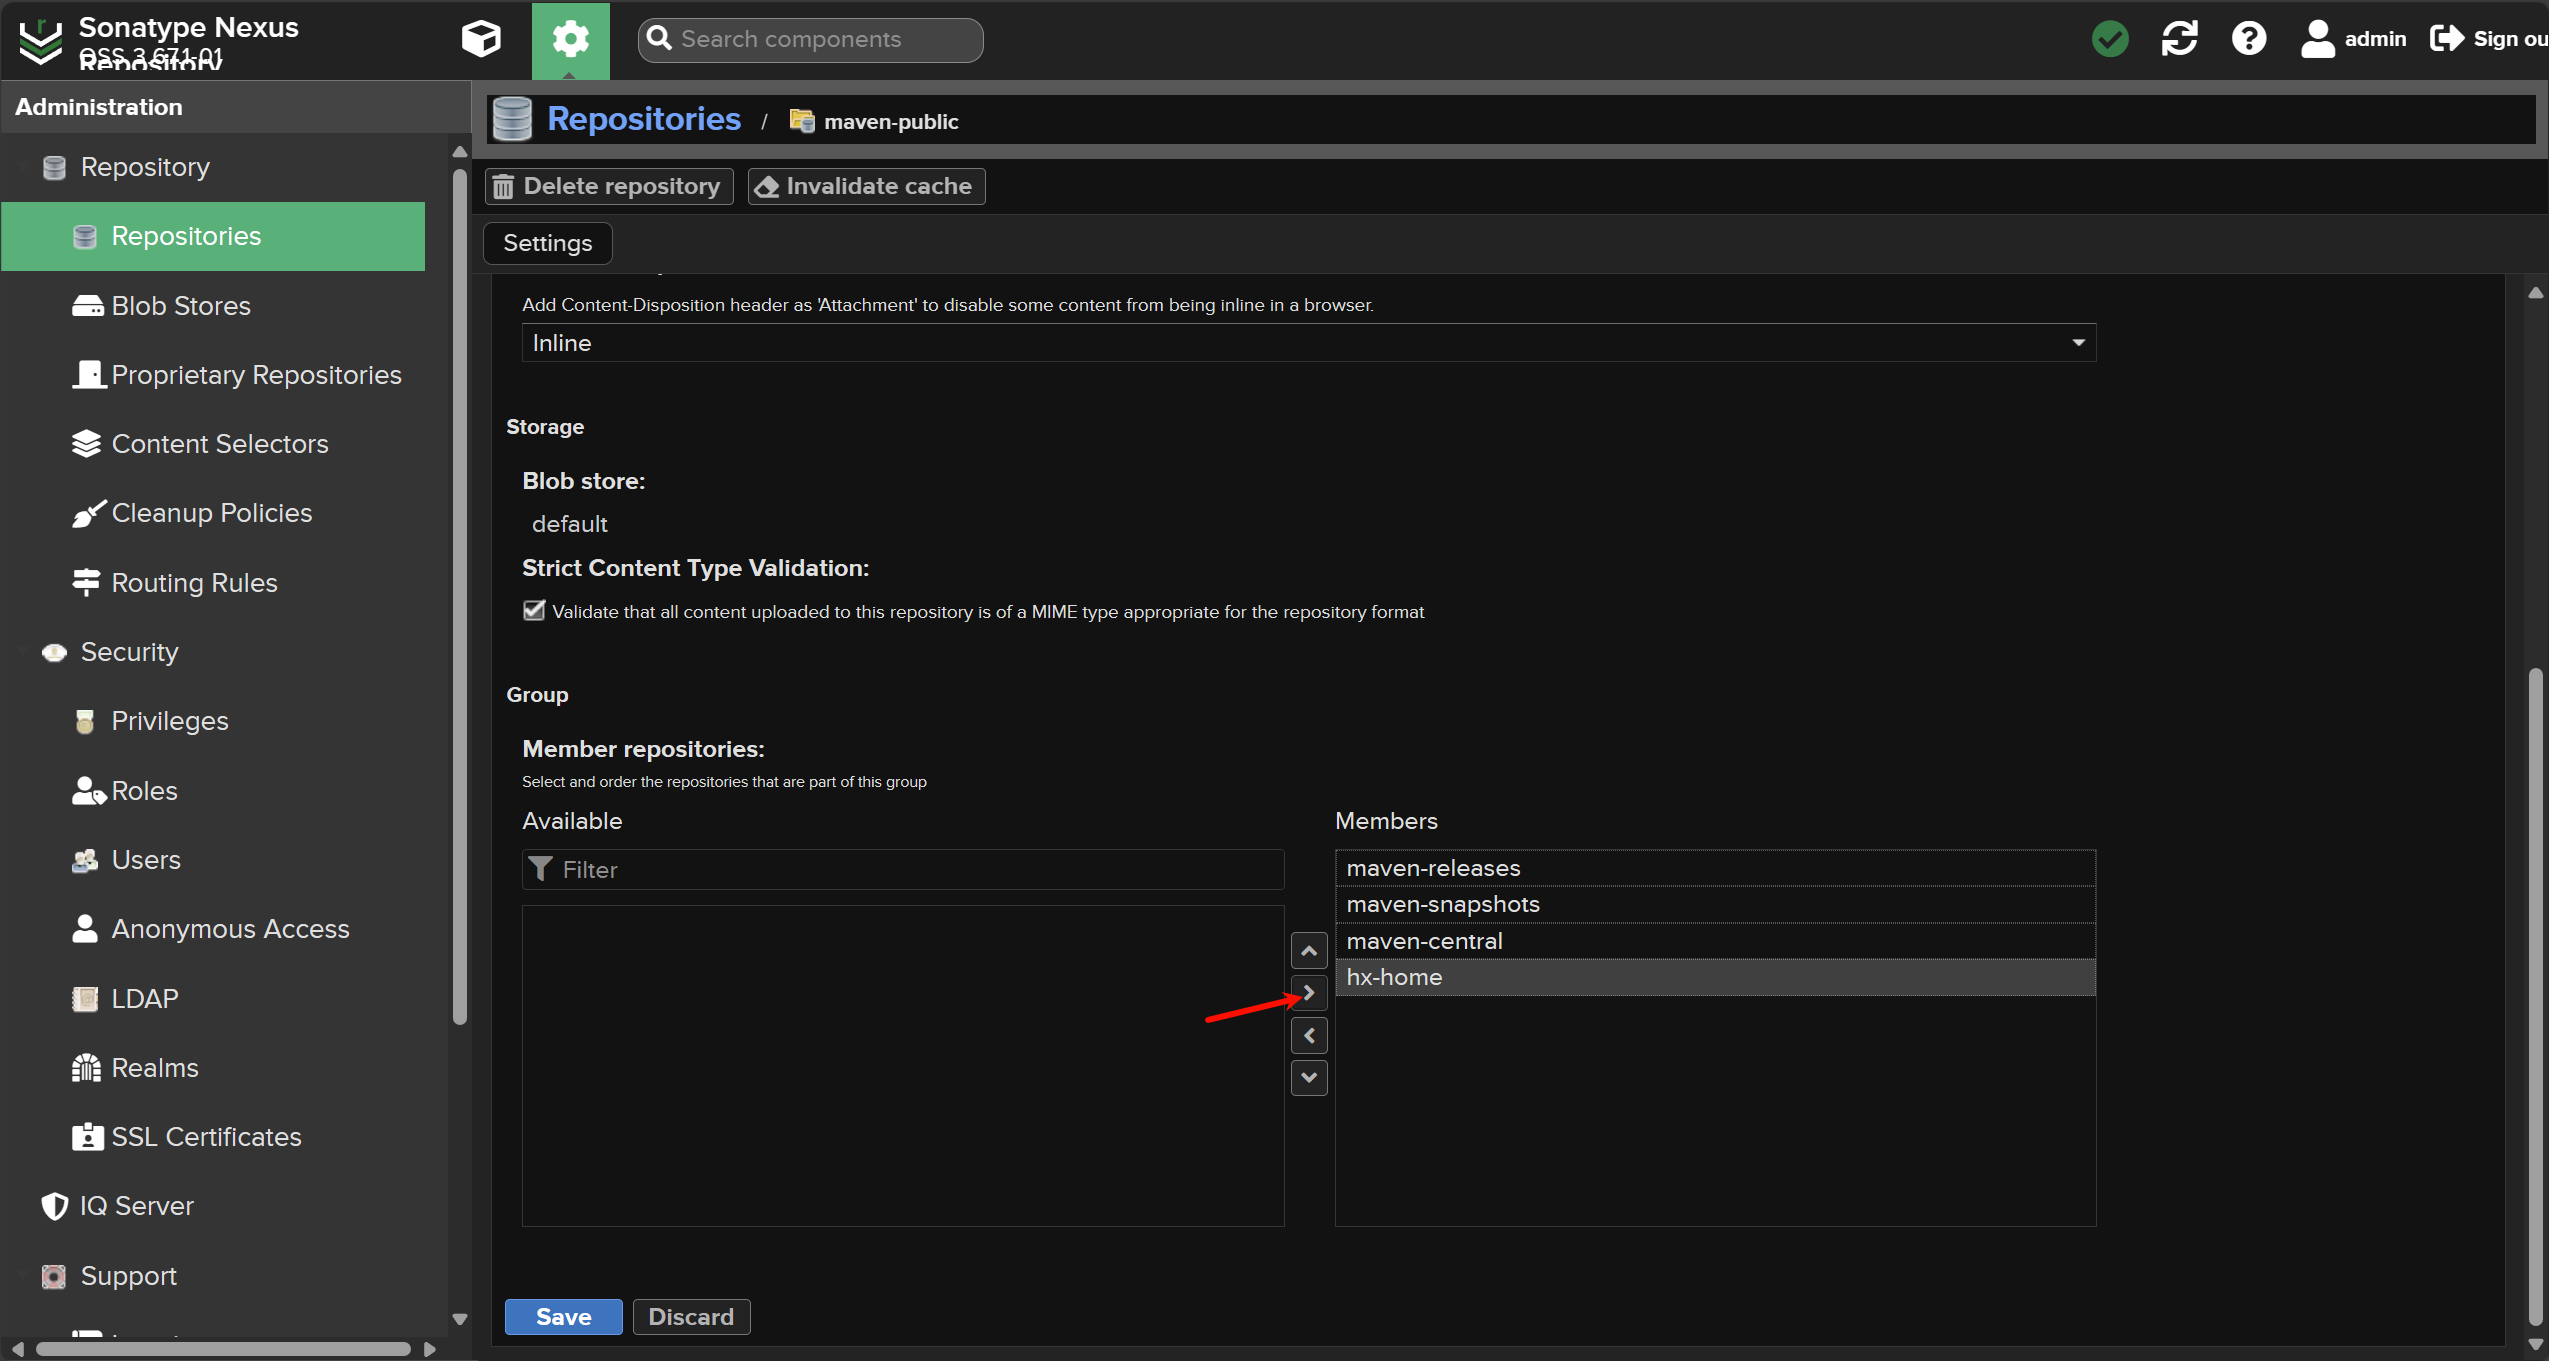Open the help question mark icon
This screenshot has height=1361, width=2549.
pos(2248,39)
